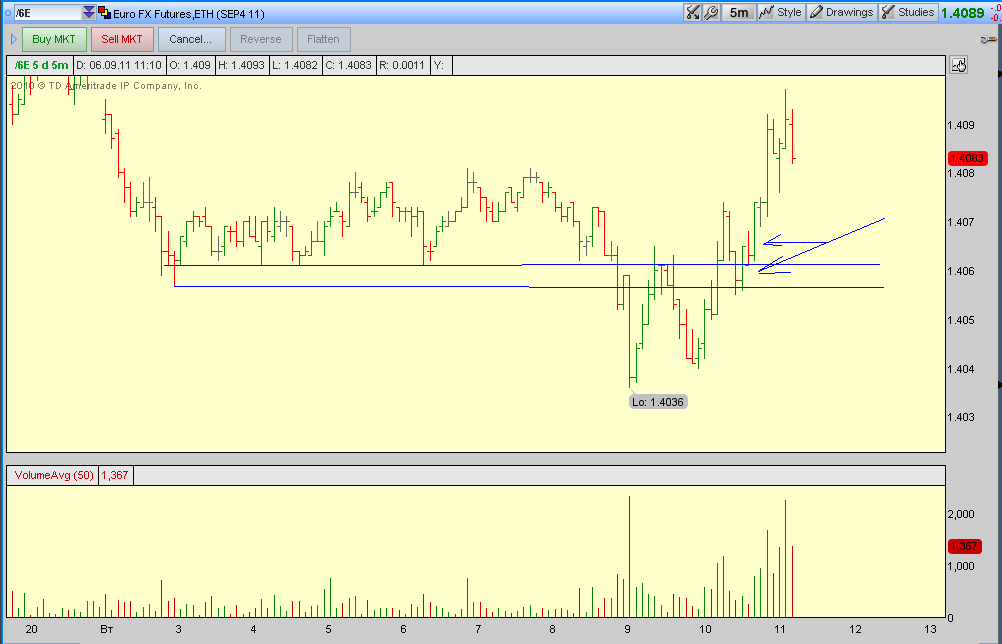Open the symbol selector dropdown arrow

click(89, 13)
